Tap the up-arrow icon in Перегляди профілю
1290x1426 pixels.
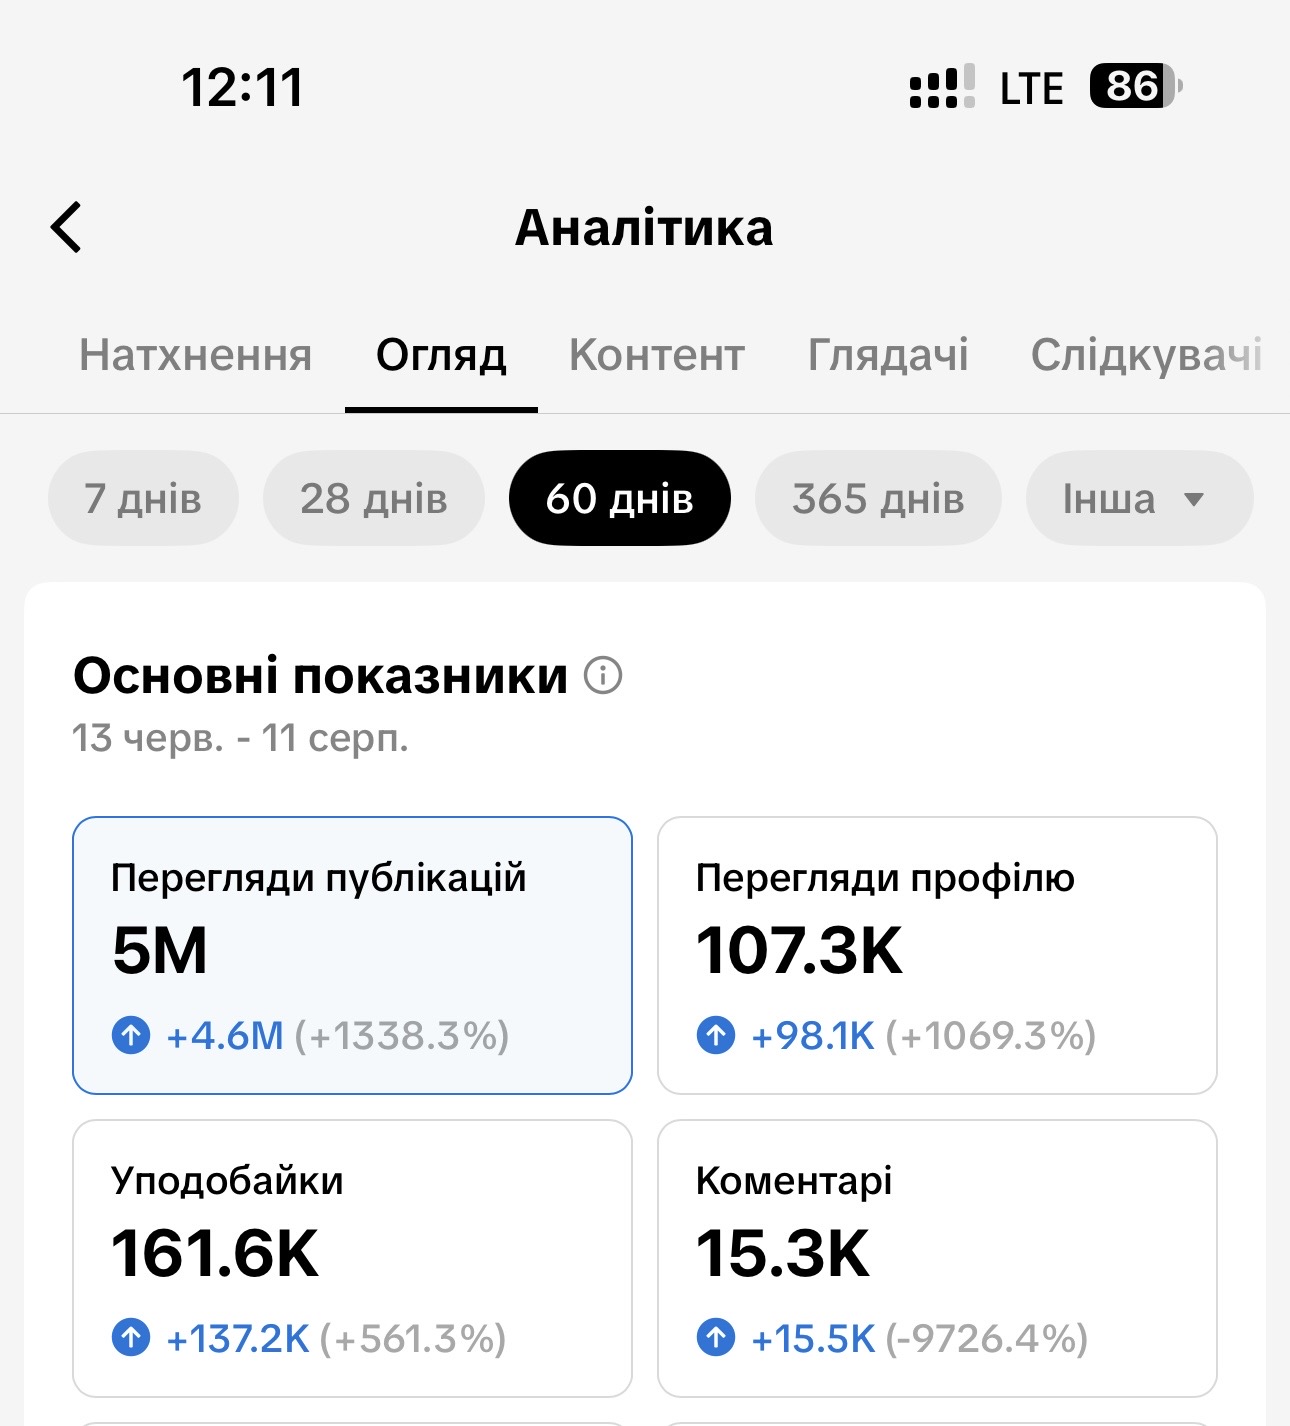tap(716, 1035)
